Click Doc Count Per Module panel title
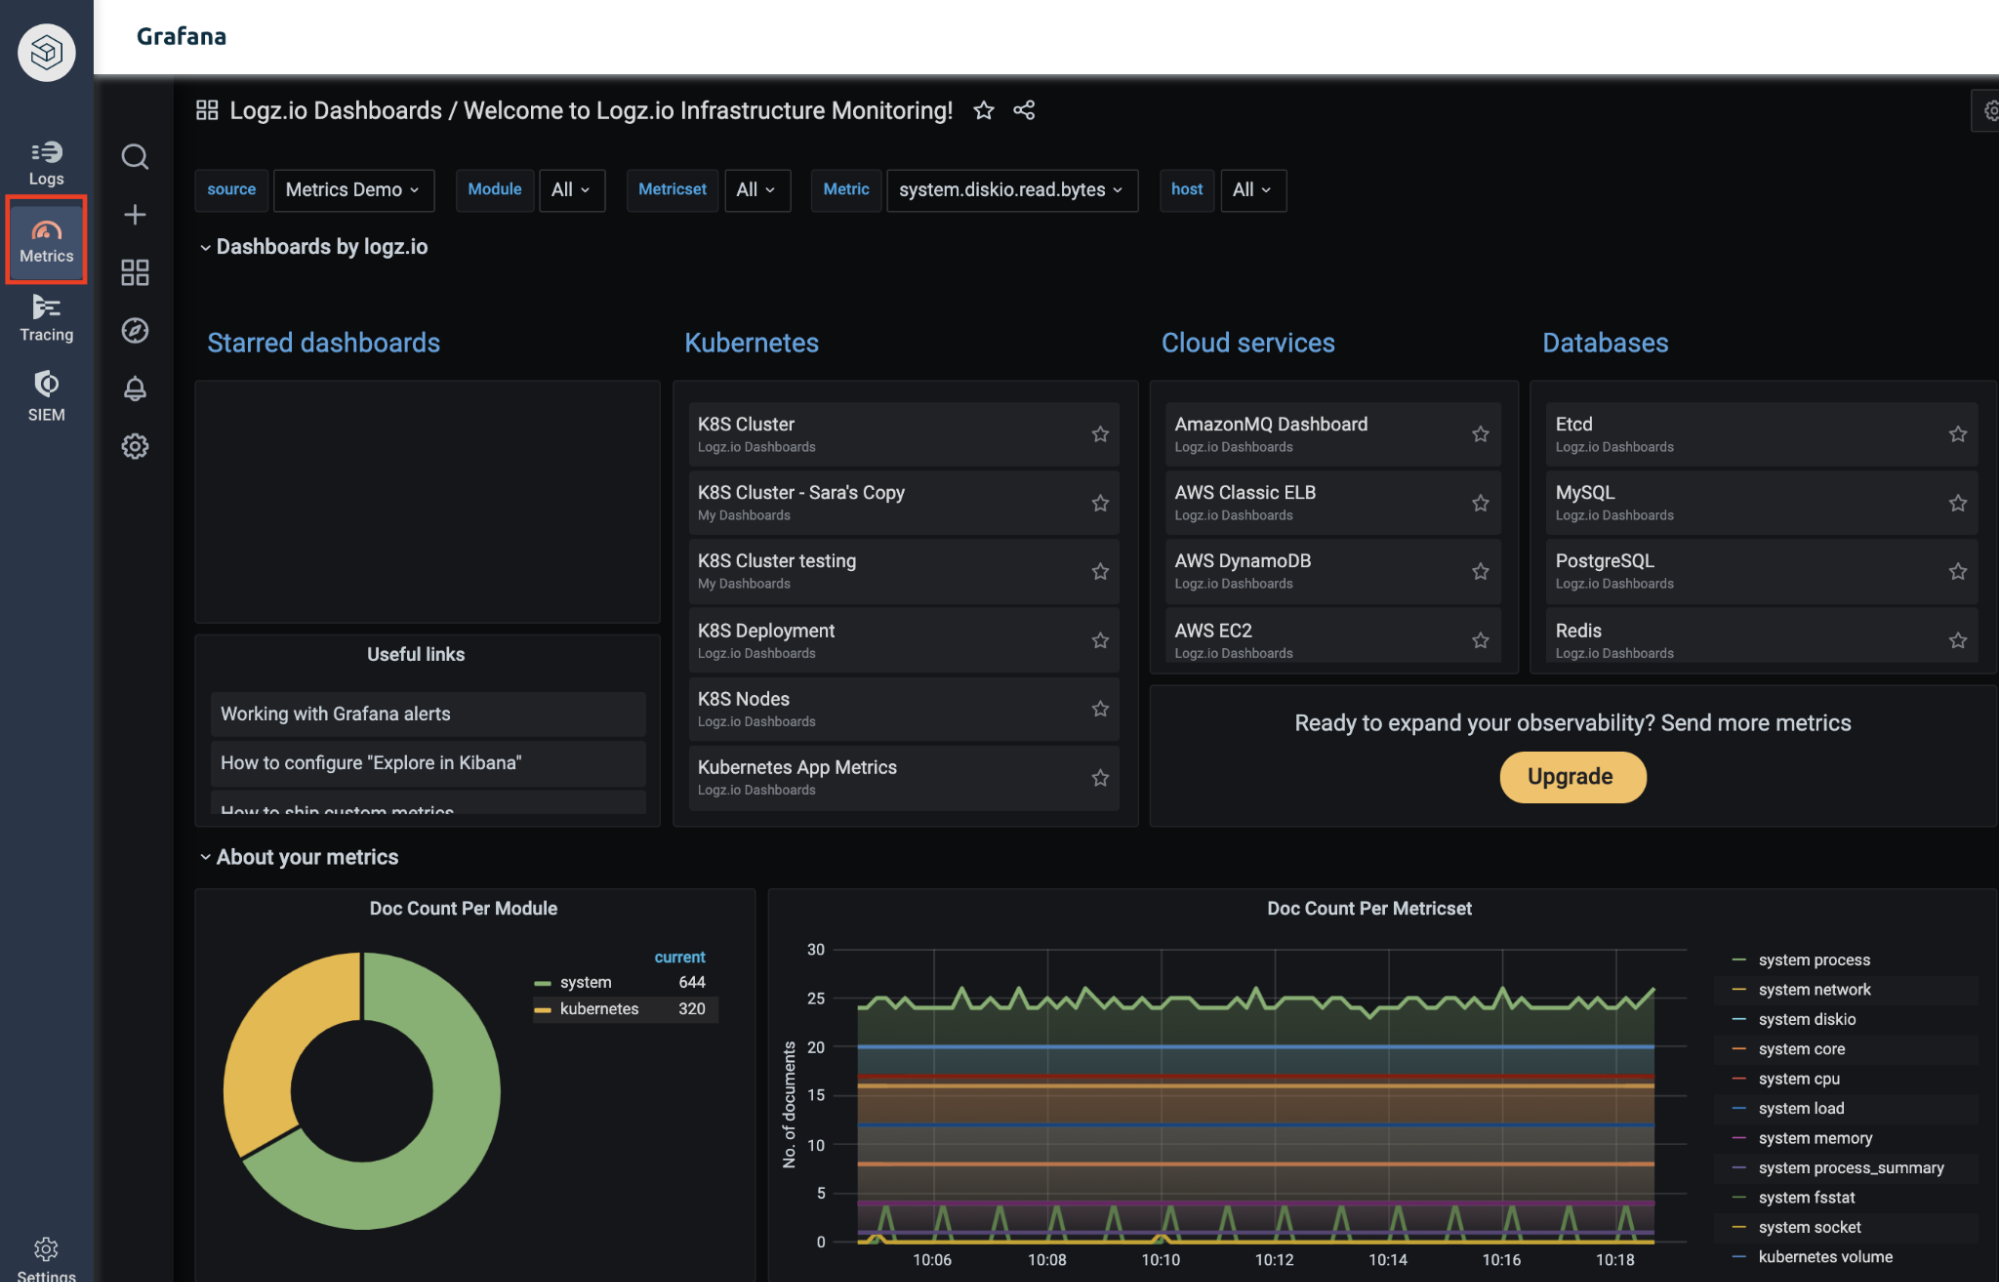This screenshot has width=1999, height=1282. point(463,908)
